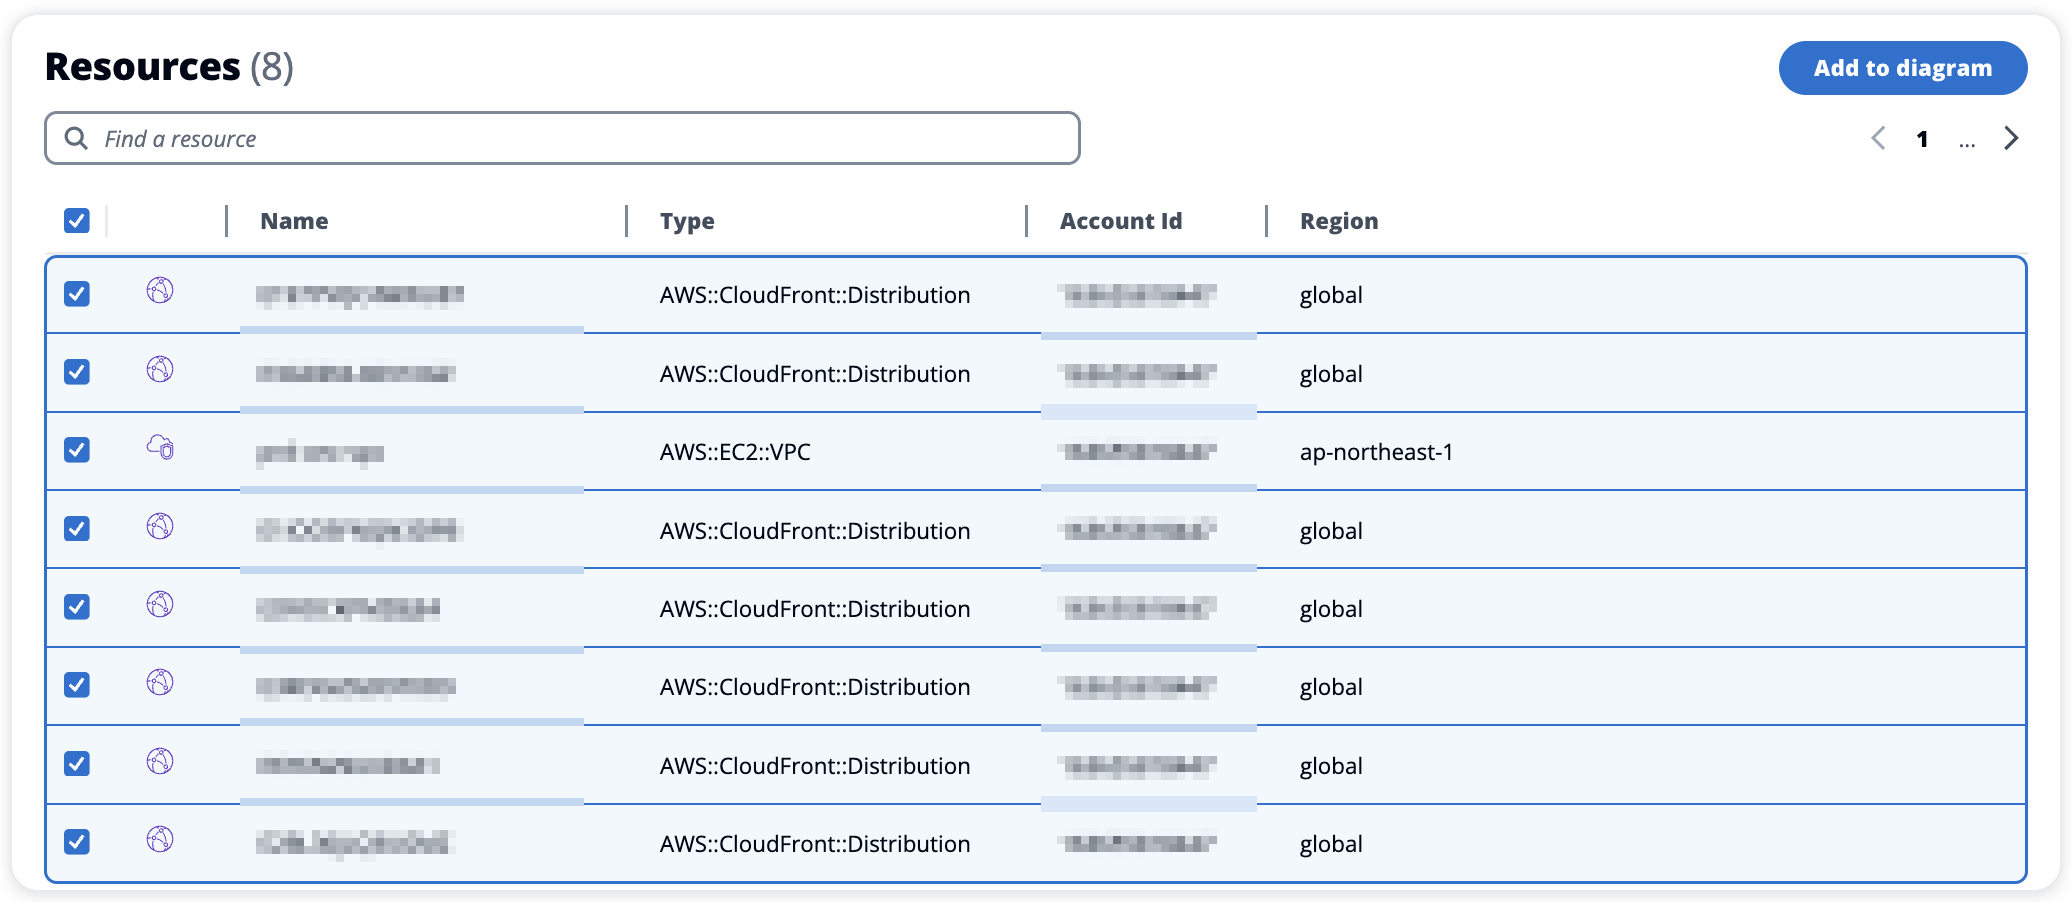The height and width of the screenshot is (902, 2072).
Task: Sort by the Region column header
Action: (x=1339, y=221)
